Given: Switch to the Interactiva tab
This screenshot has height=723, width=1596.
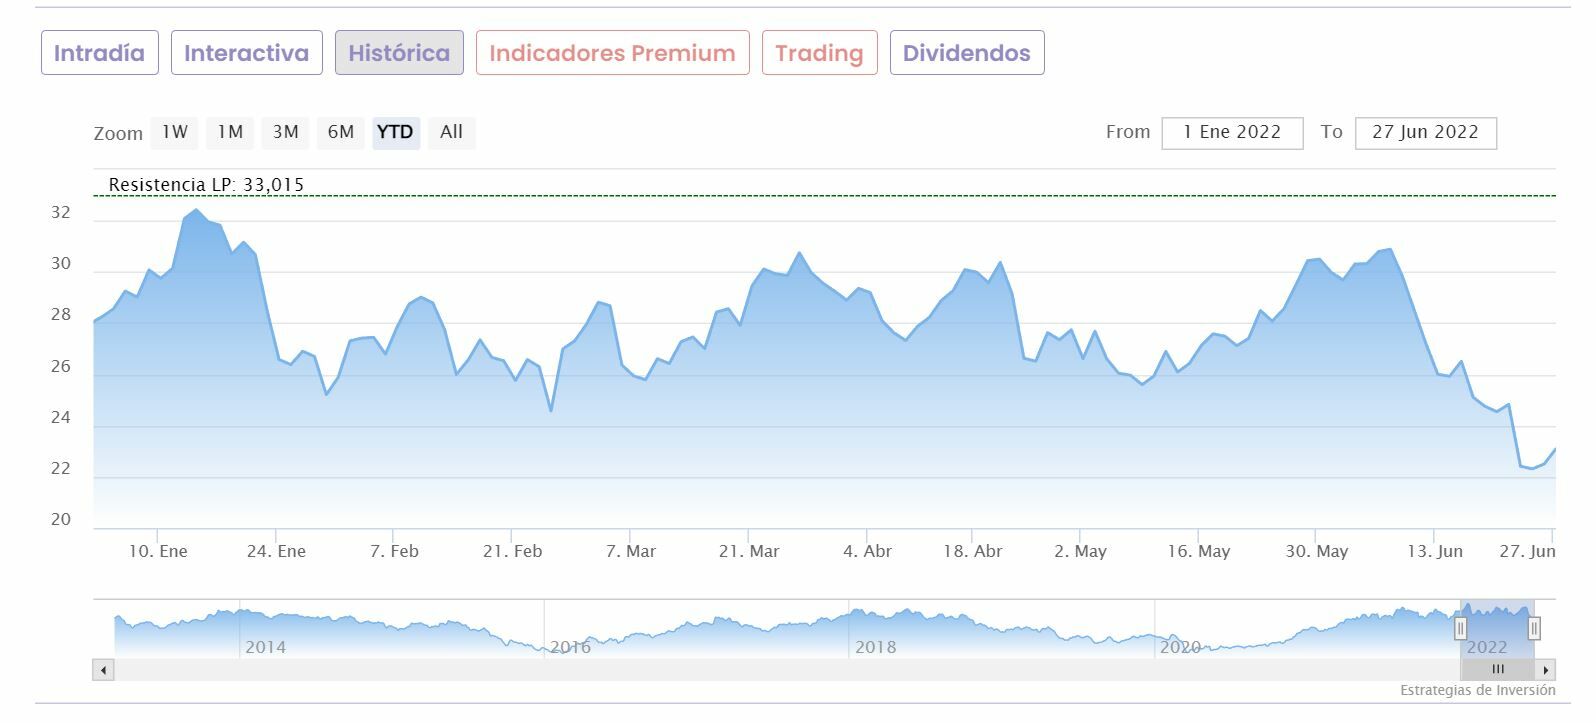Looking at the screenshot, I should click(246, 53).
